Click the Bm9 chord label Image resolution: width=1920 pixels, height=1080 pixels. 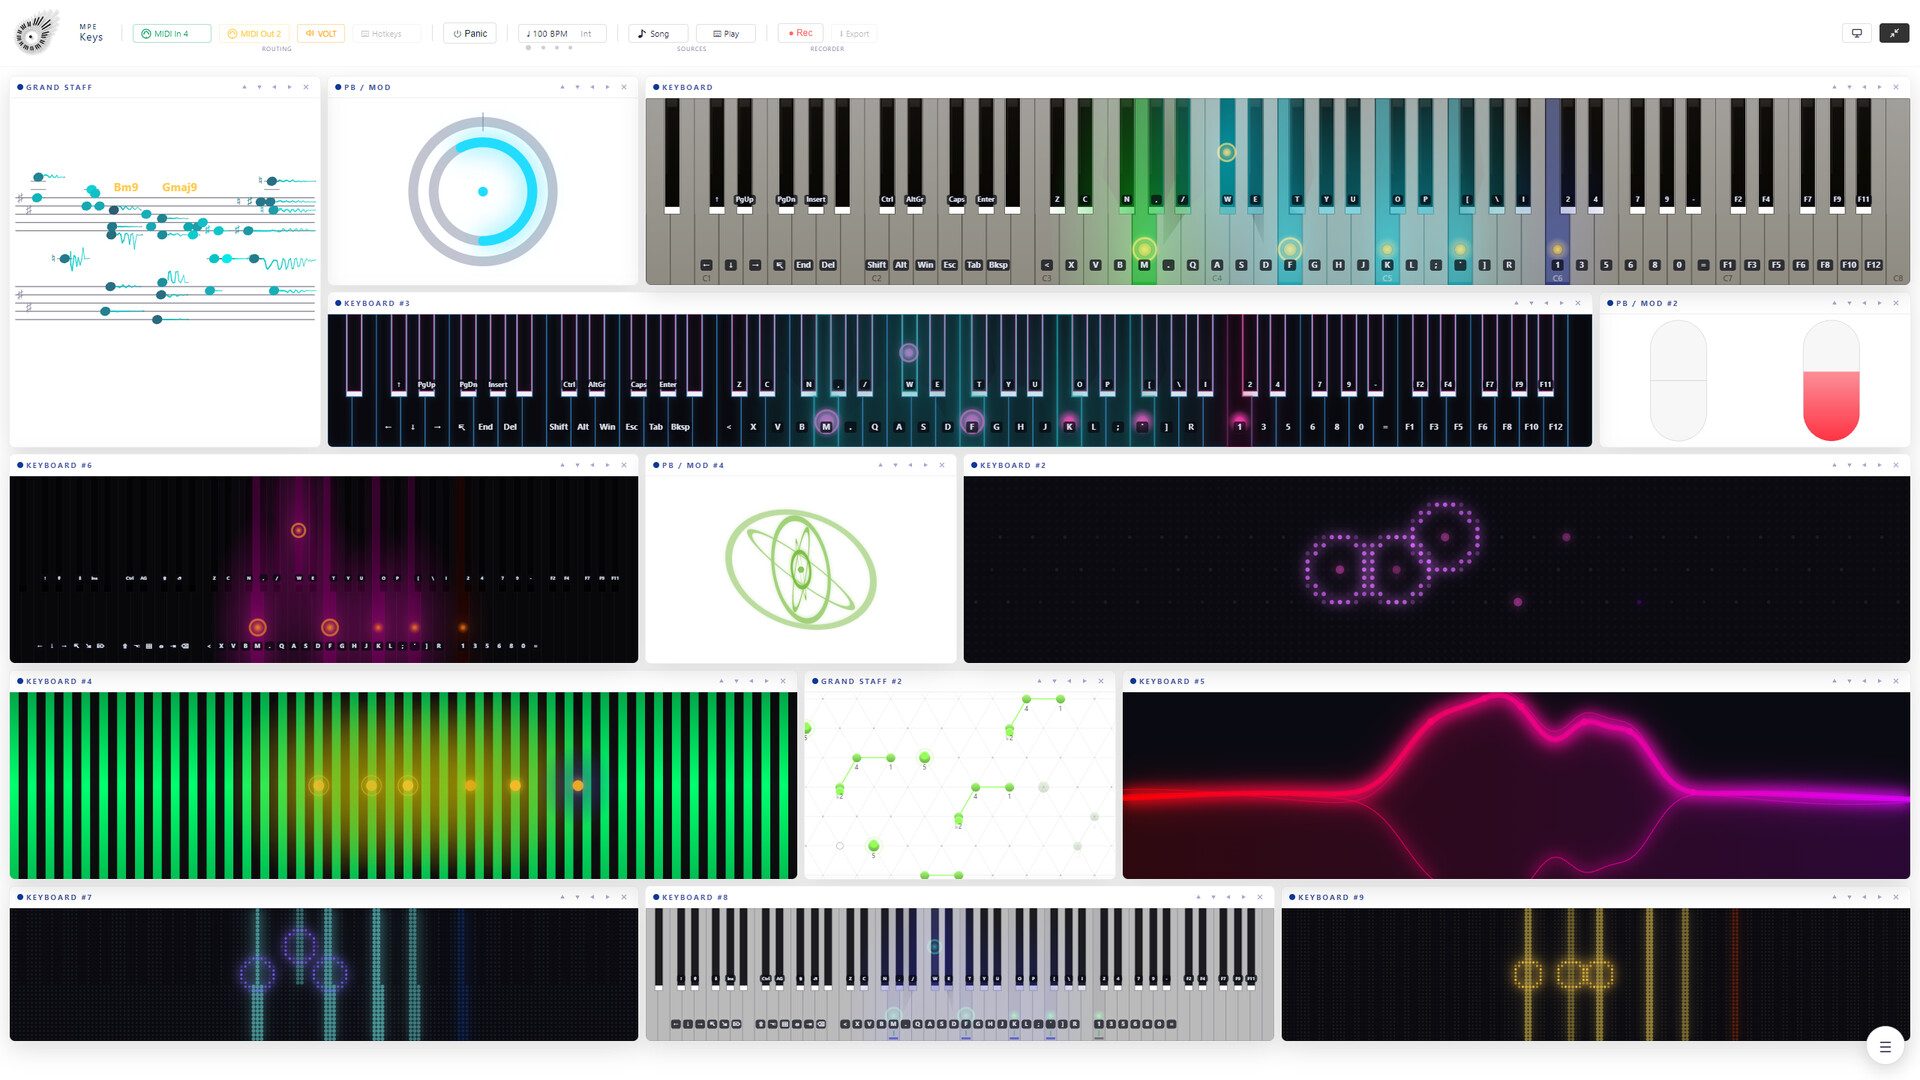click(126, 187)
